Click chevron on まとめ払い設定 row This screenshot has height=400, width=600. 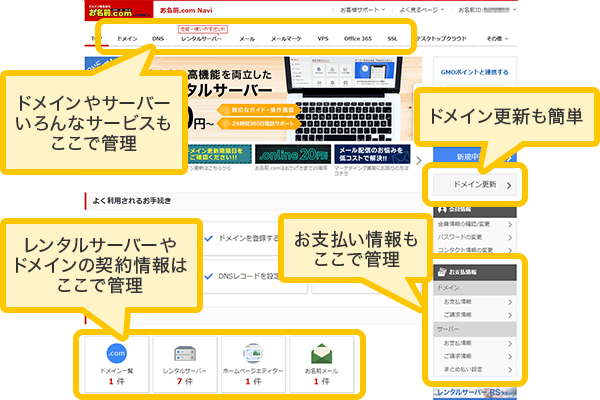point(510,369)
